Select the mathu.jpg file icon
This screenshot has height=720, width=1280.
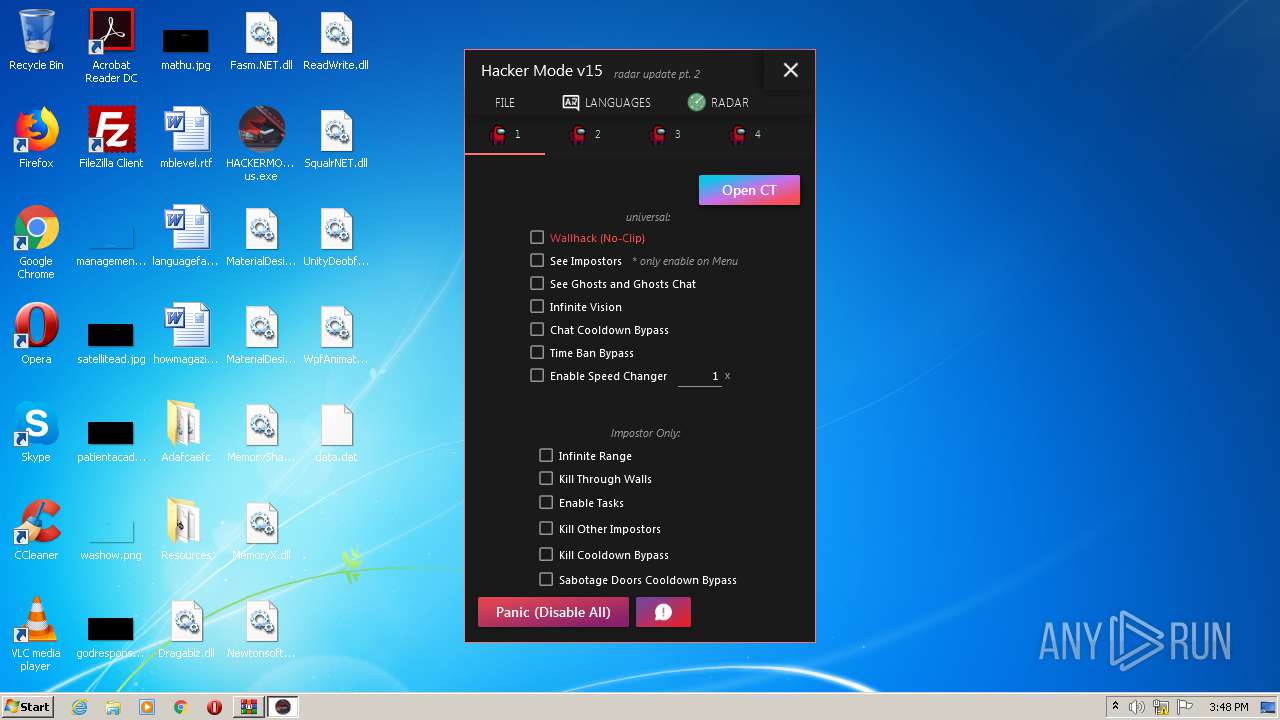point(186,46)
